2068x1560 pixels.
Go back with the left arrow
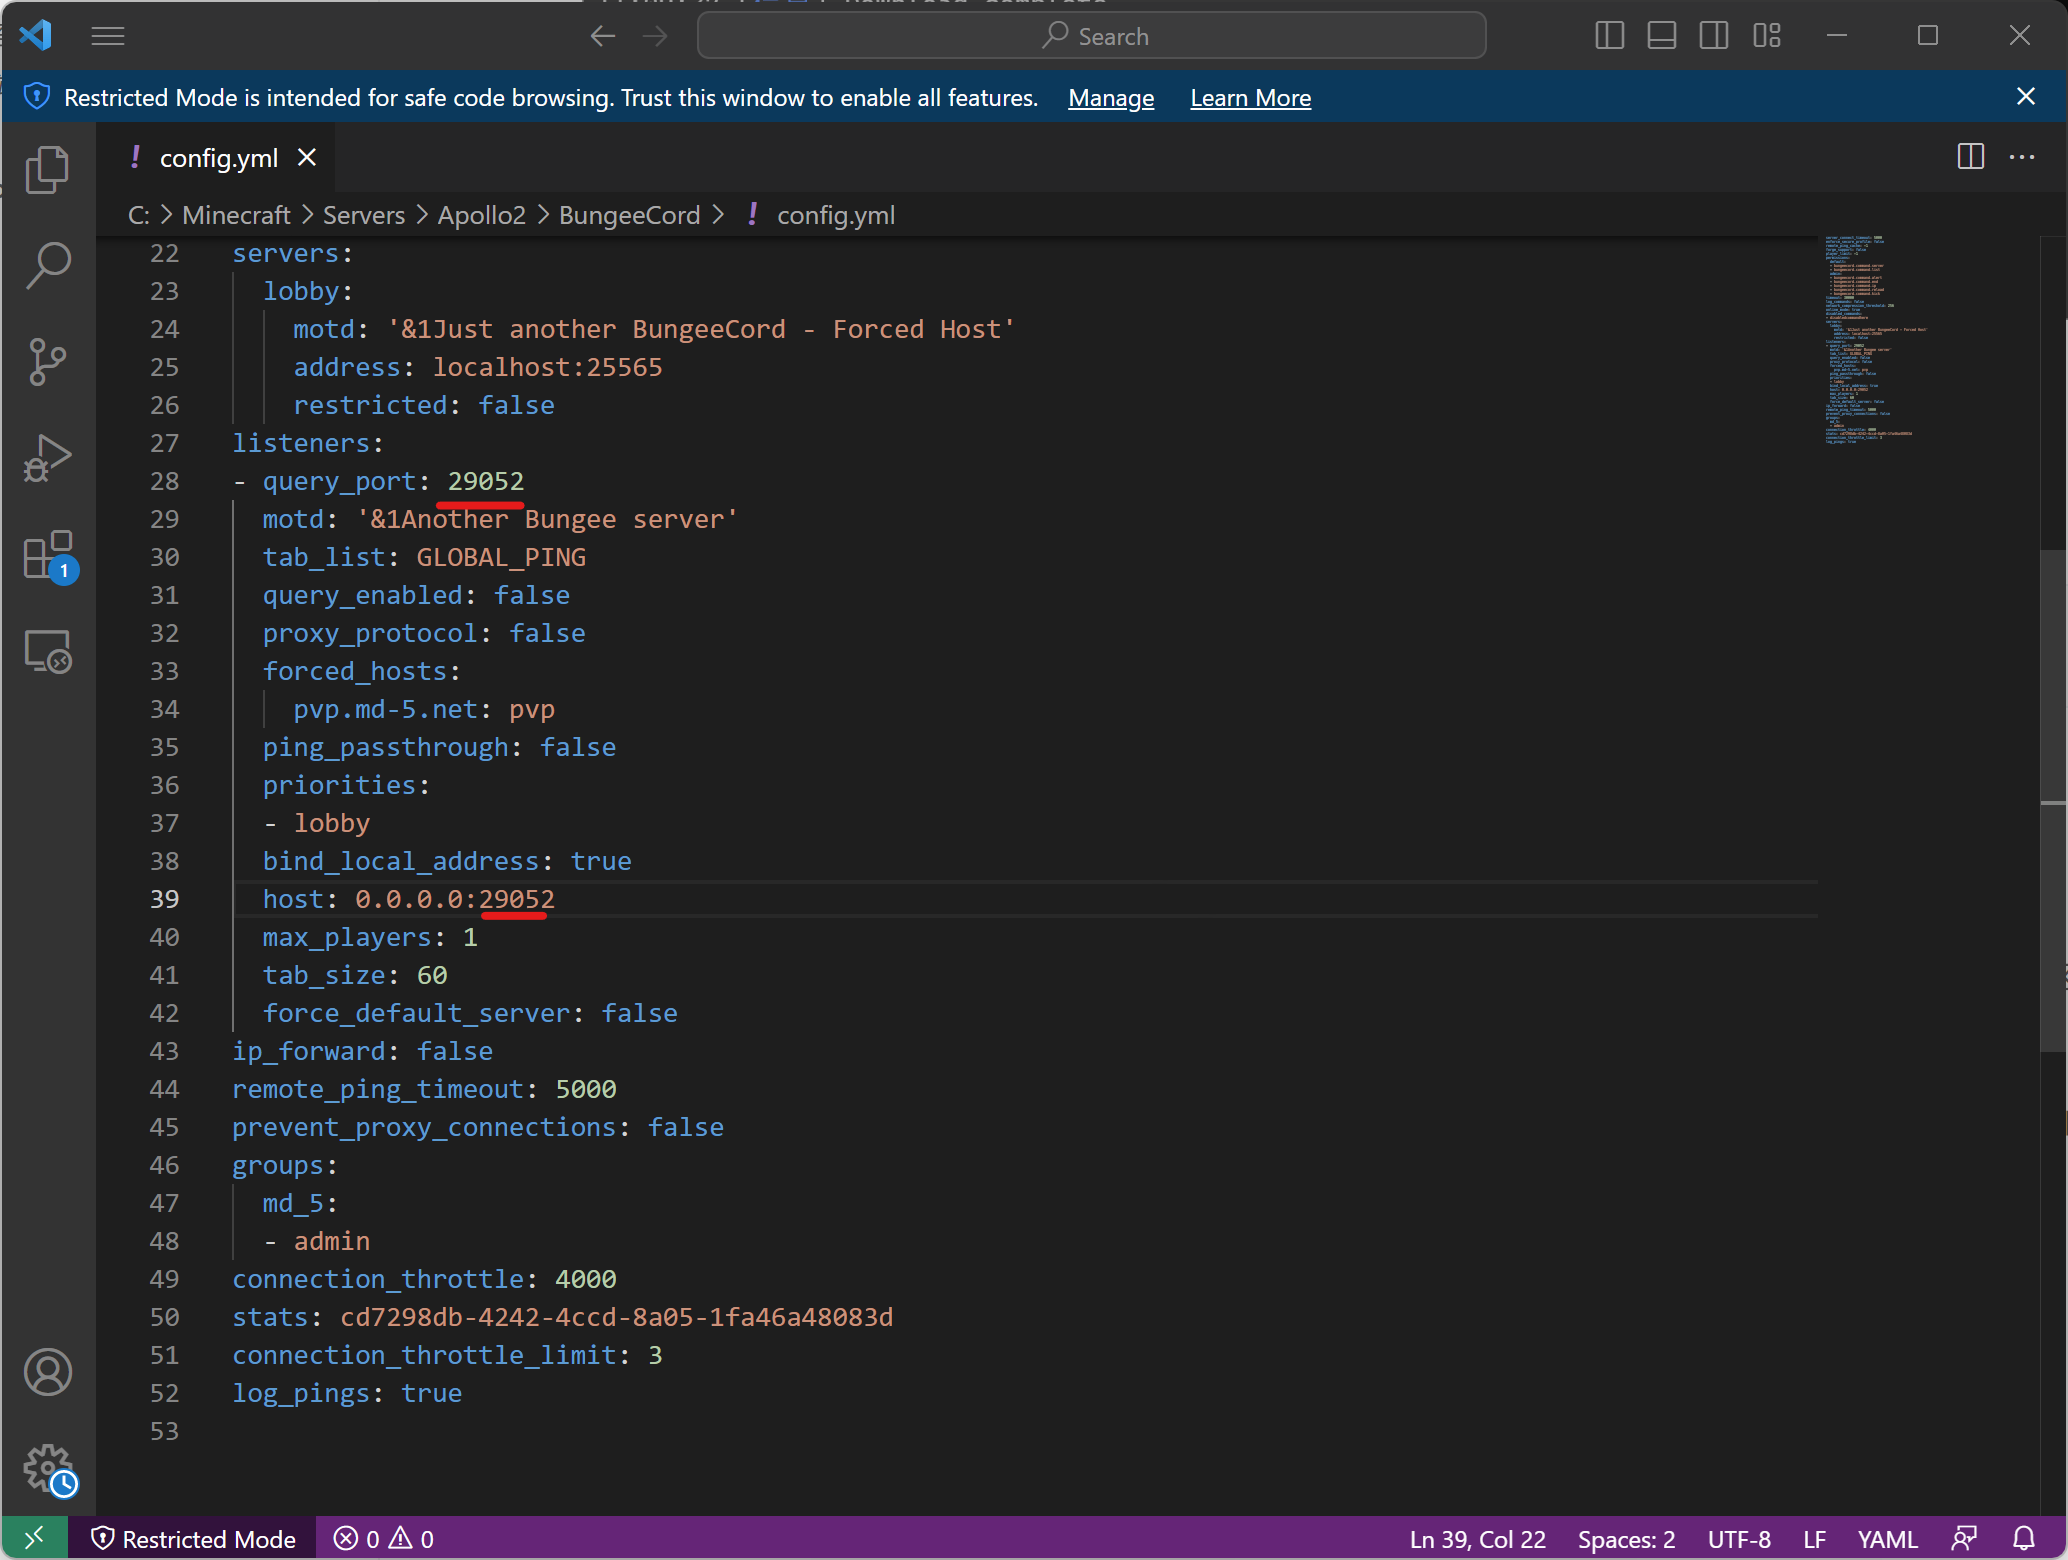[602, 37]
